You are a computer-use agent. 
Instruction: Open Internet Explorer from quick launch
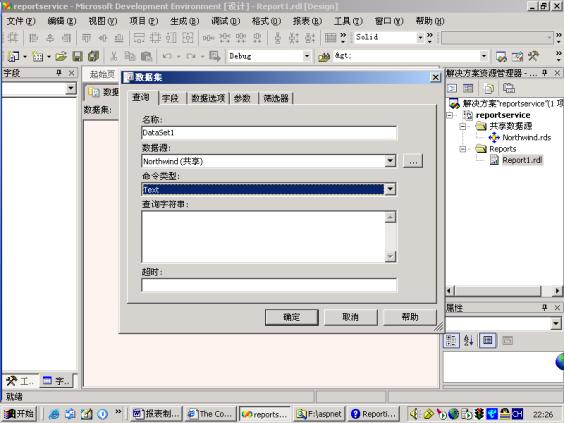point(54,414)
